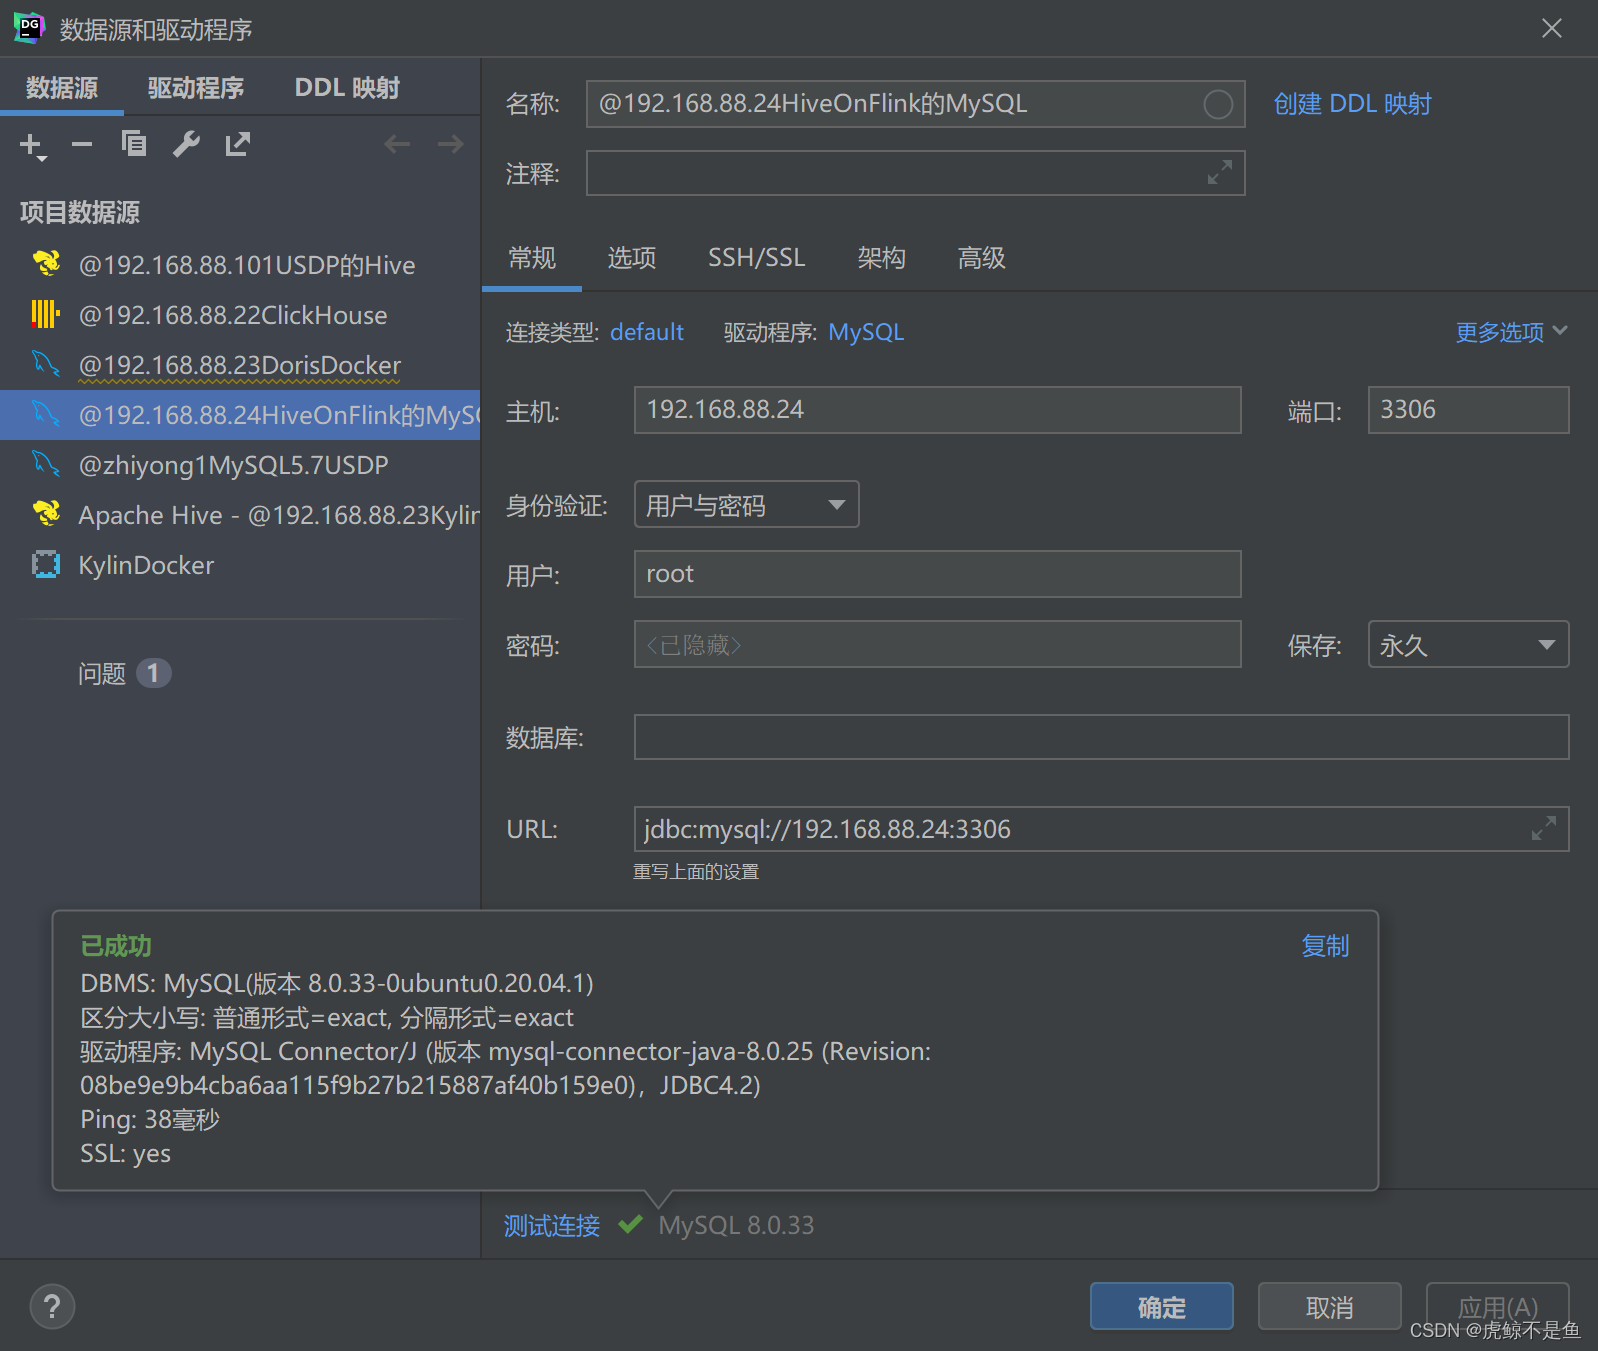Viewport: 1598px width, 1351px height.
Task: Click the empty 数据库 database field
Action: tap(1101, 737)
